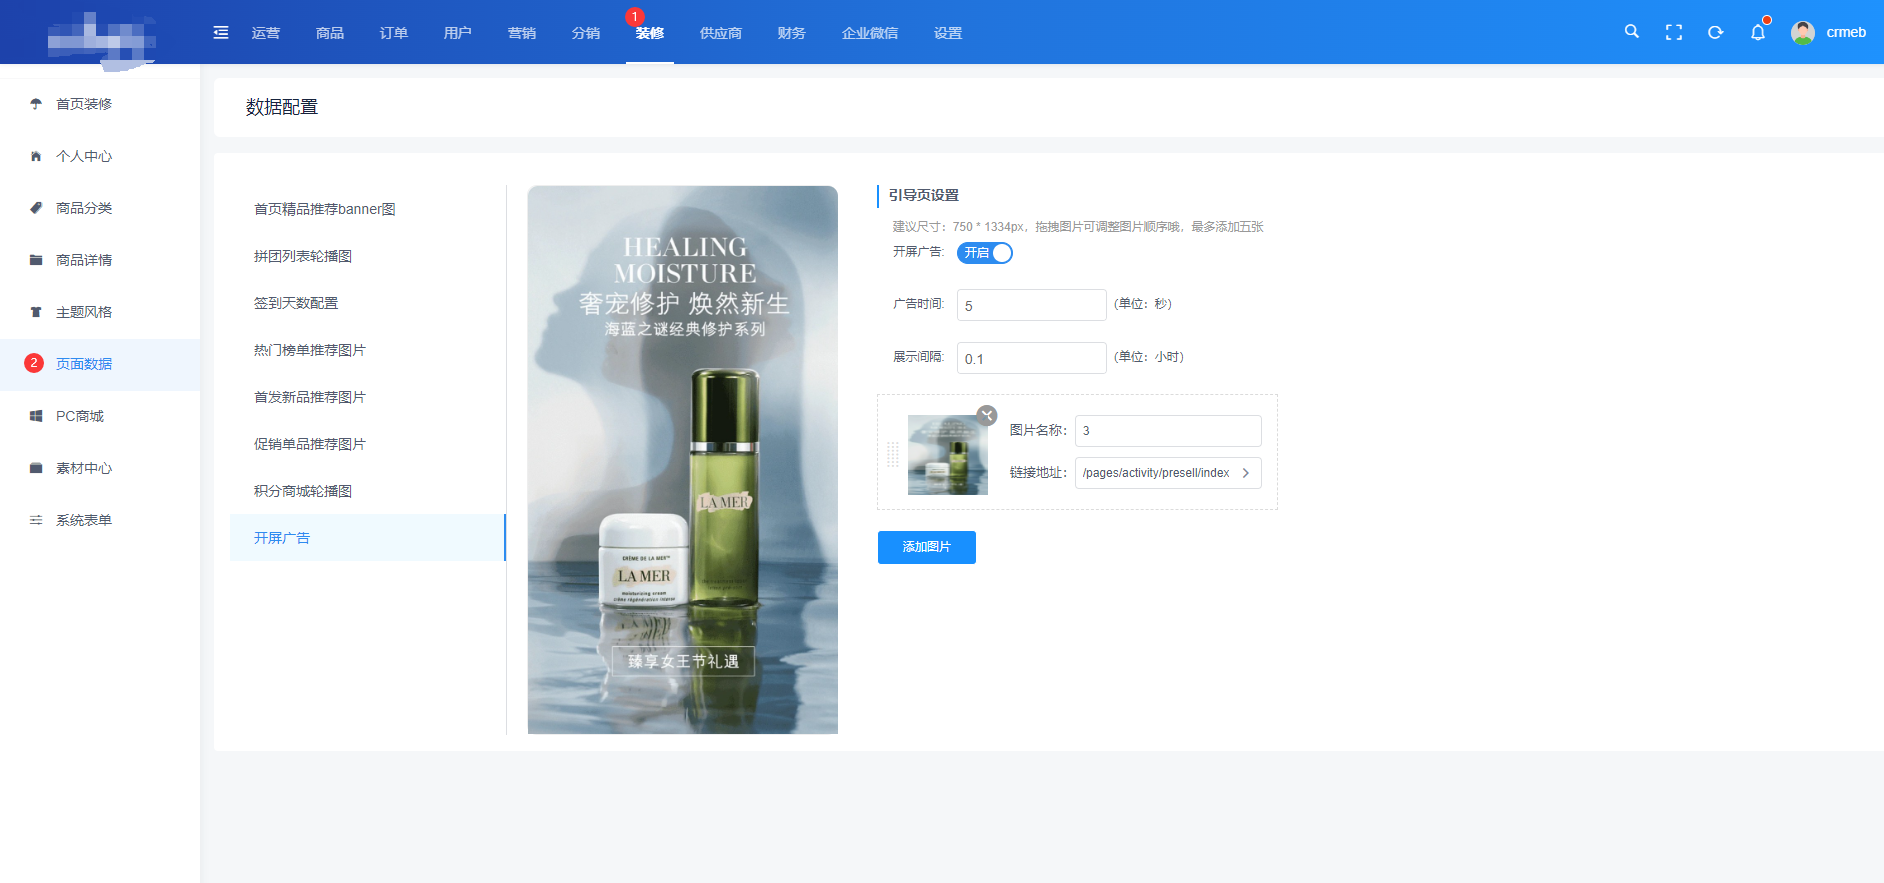The height and width of the screenshot is (883, 1884).
Task: Click the 数据配置 page title
Action: pyautogui.click(x=282, y=107)
